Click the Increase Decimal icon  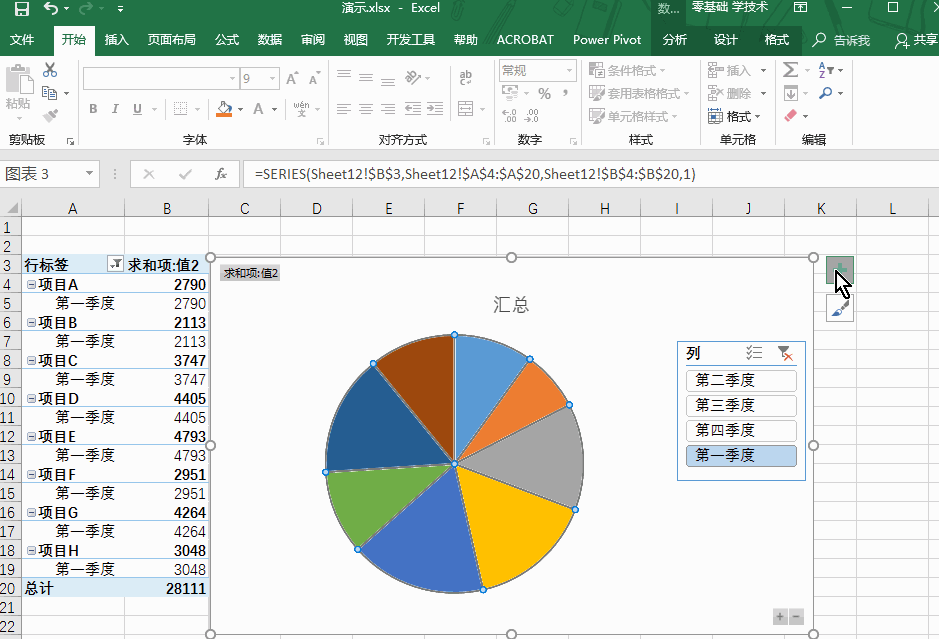509,116
